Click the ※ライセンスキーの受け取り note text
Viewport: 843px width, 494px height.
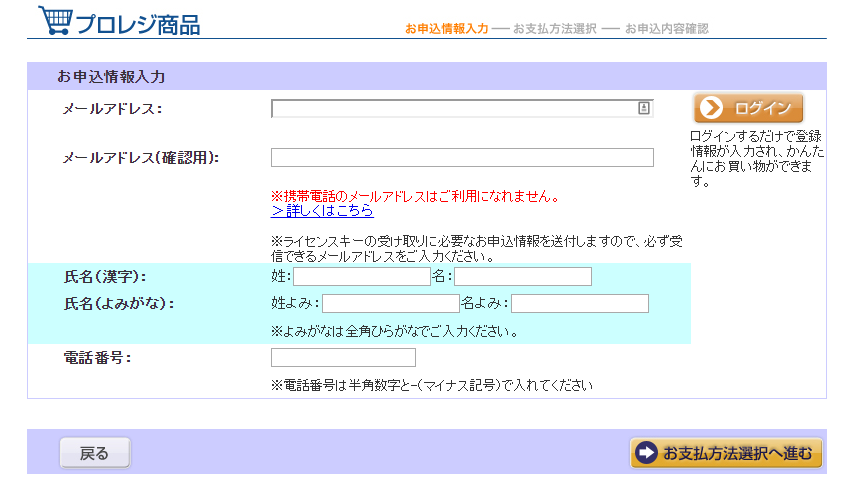477,249
